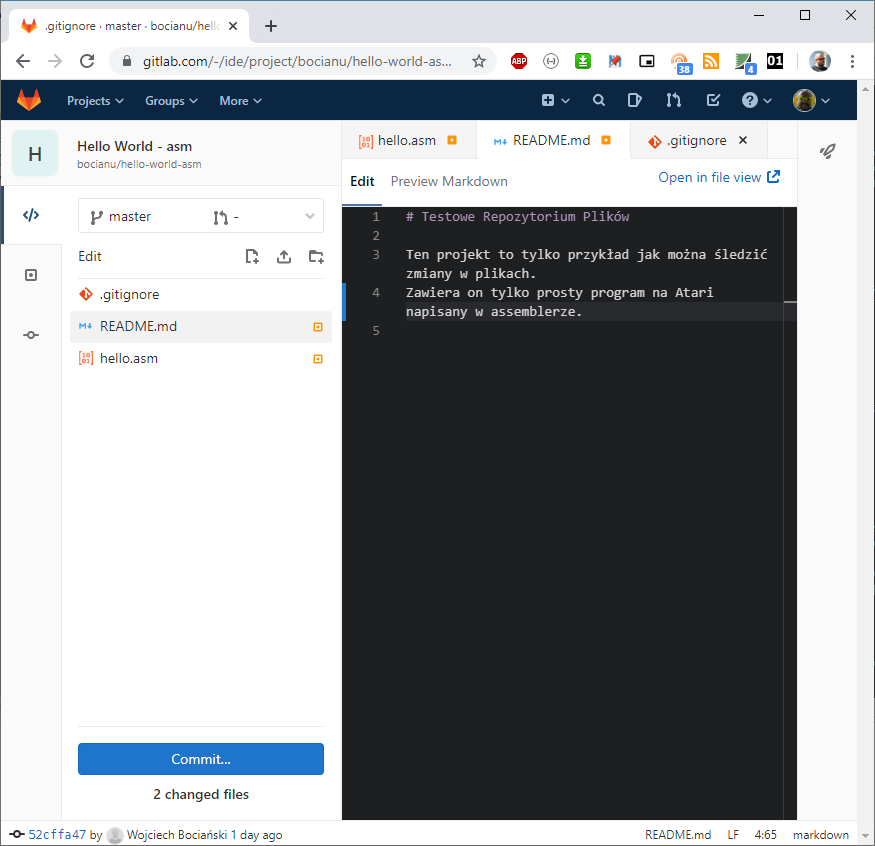Open the search icon in the top navbar
Viewport: 875px width, 846px height.
598,100
